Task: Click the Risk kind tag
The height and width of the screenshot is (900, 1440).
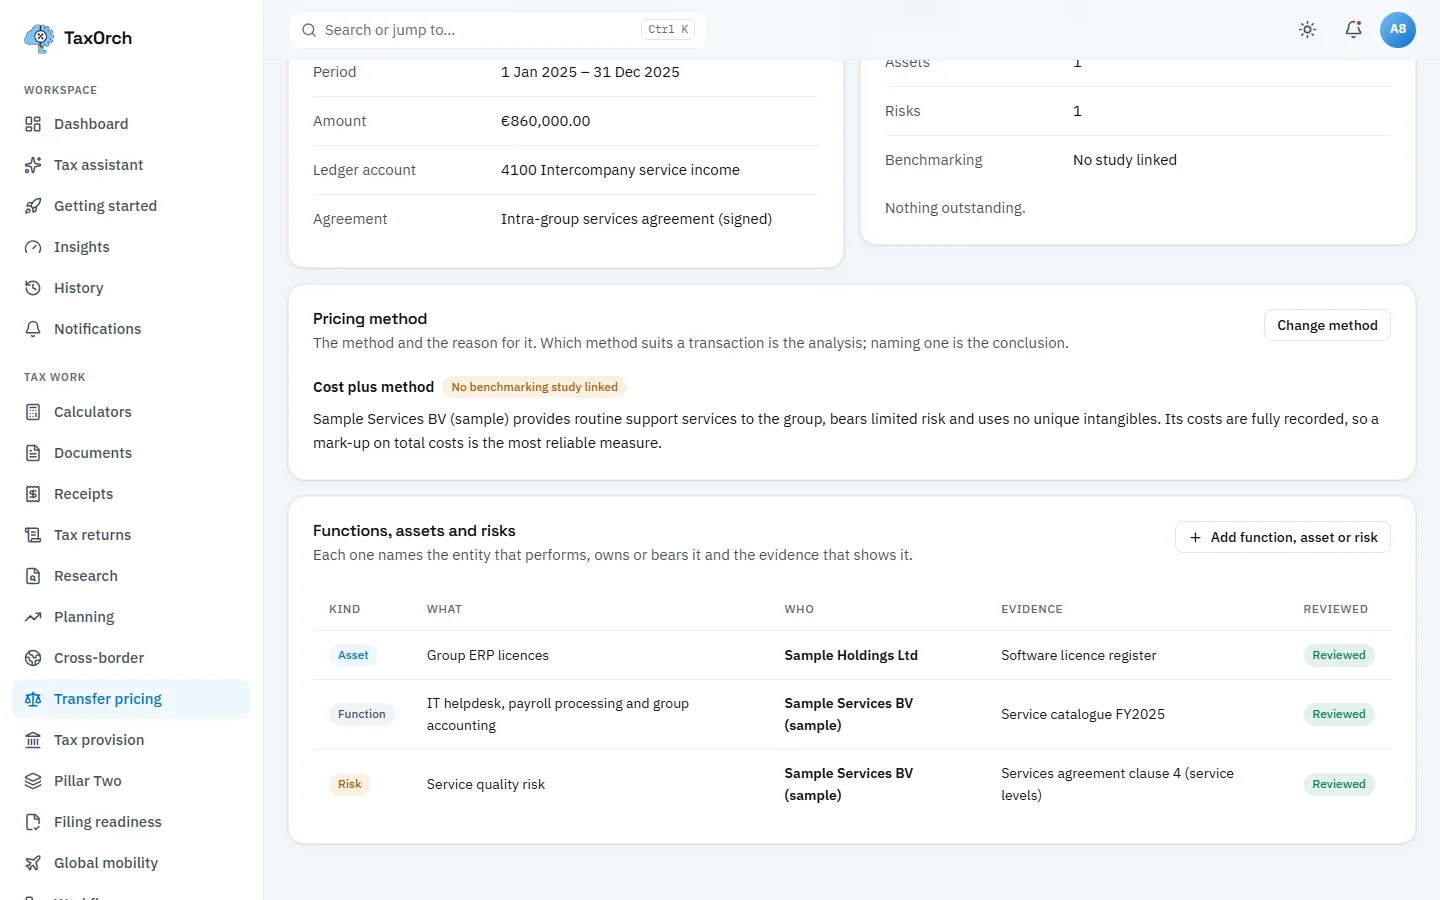Action: tap(350, 784)
